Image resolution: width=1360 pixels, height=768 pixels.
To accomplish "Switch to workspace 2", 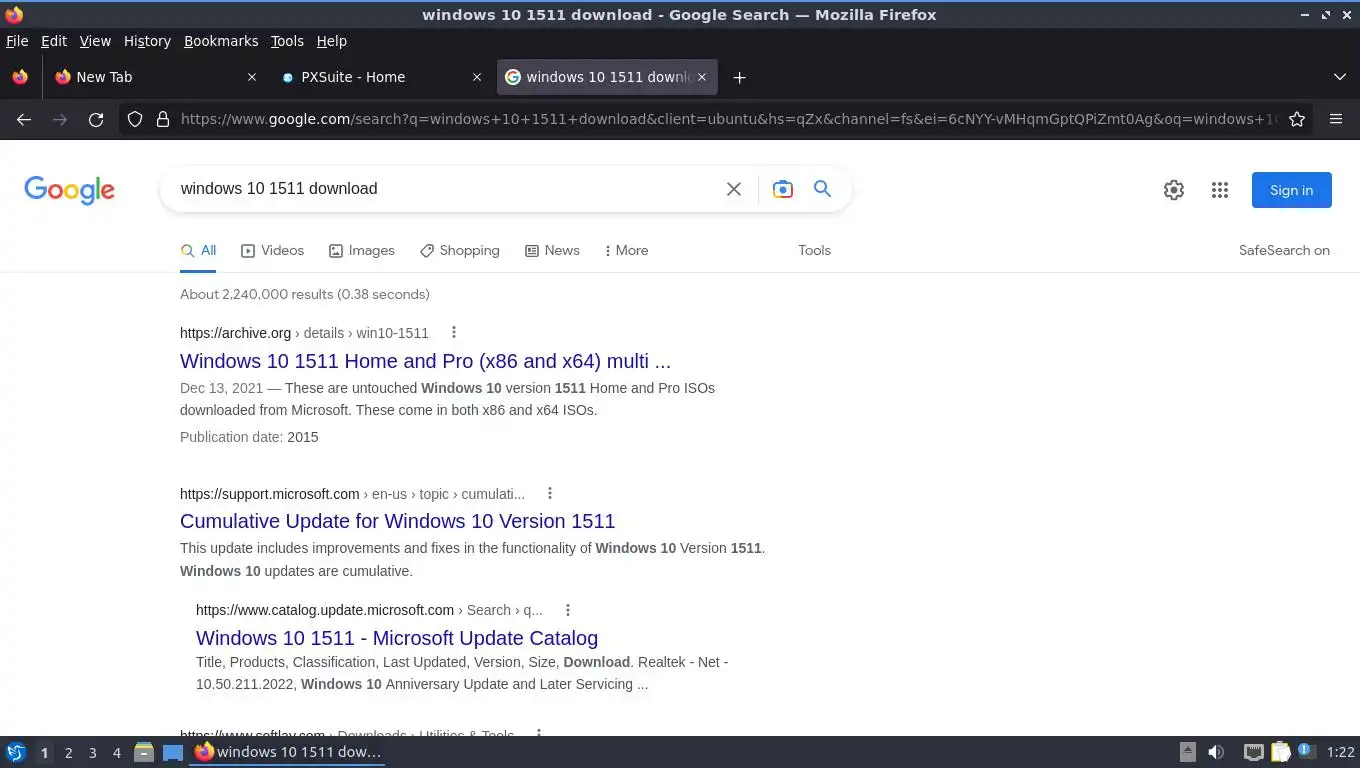I will click(x=68, y=753).
